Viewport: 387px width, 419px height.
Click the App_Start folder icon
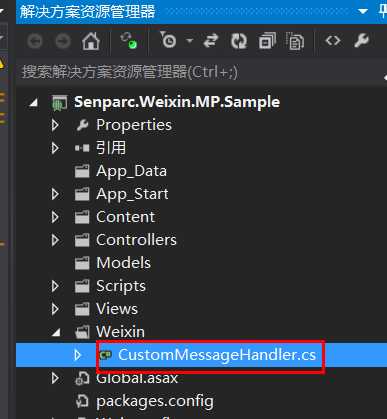82,194
